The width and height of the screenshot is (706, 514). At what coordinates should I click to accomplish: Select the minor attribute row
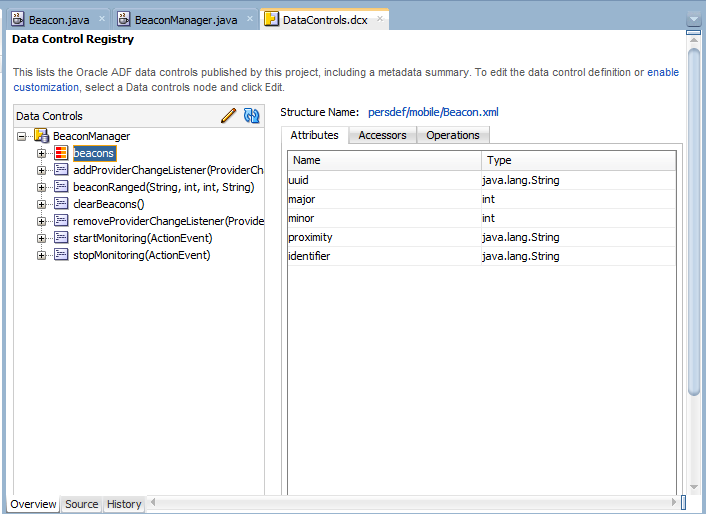(481, 218)
